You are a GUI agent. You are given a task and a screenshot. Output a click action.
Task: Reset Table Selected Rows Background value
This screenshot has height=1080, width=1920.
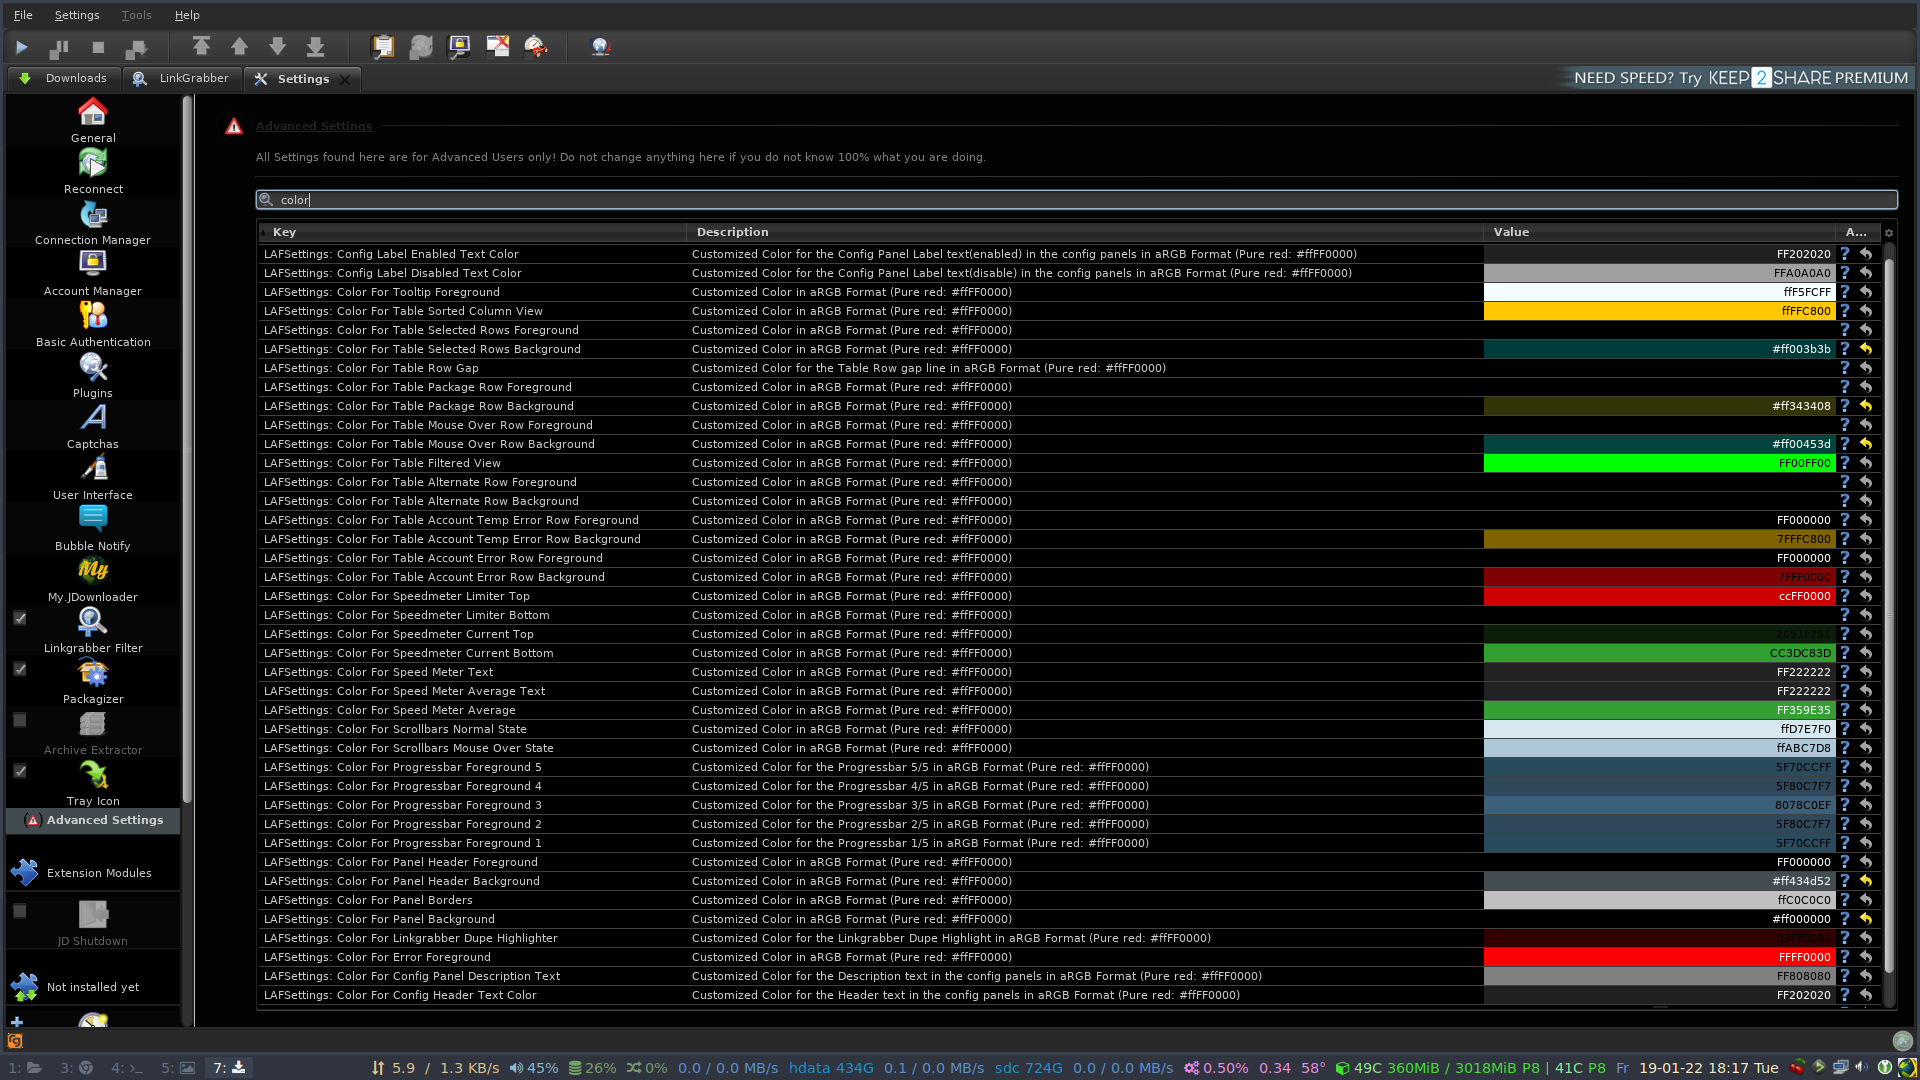1866,349
